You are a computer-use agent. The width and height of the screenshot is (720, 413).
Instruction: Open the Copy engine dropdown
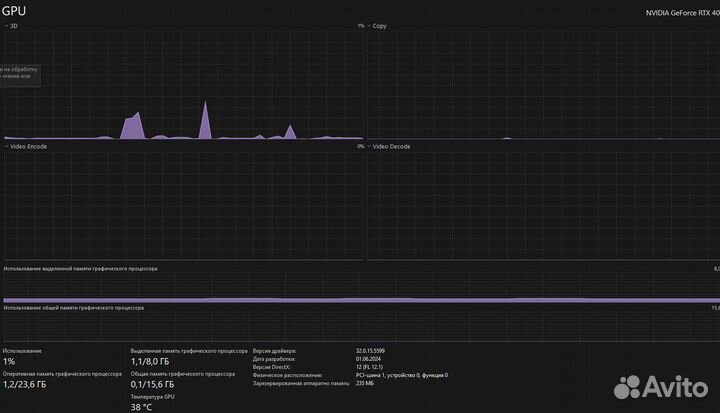coord(379,25)
